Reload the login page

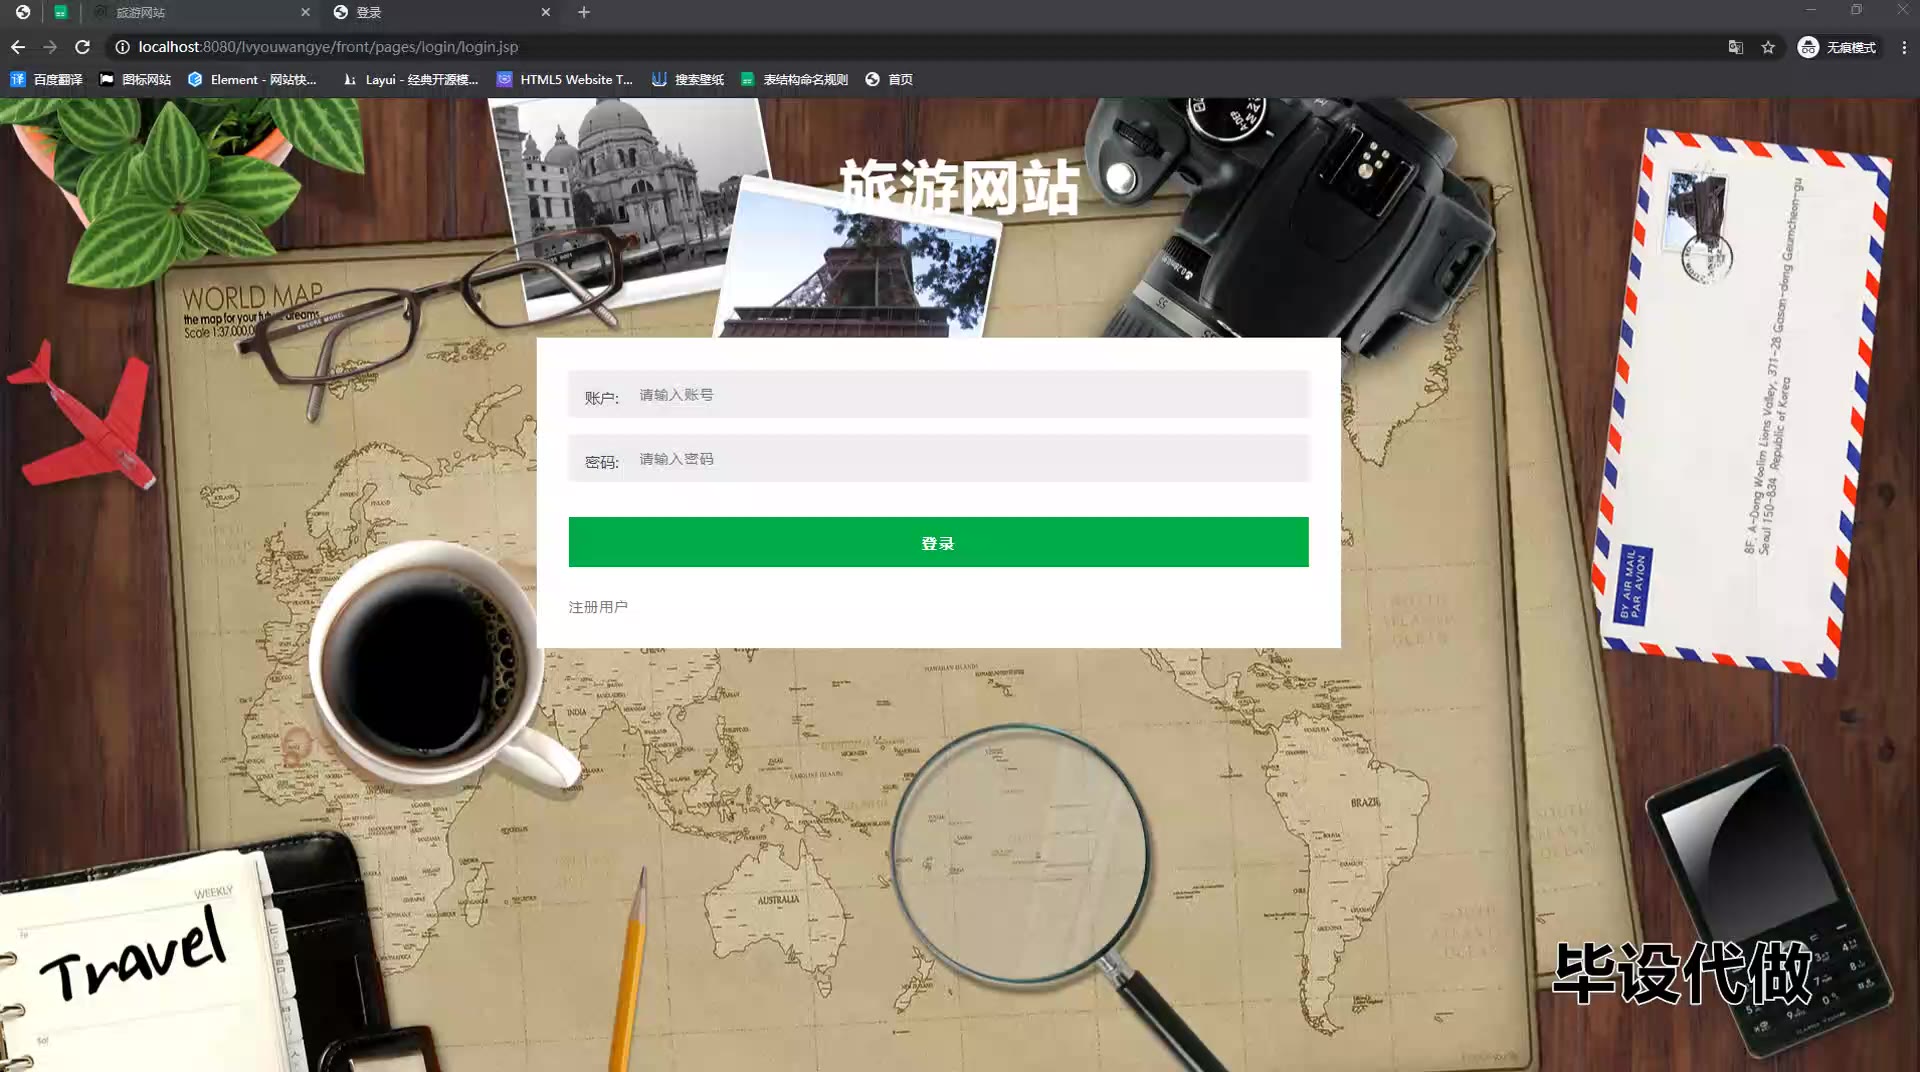[x=83, y=47]
